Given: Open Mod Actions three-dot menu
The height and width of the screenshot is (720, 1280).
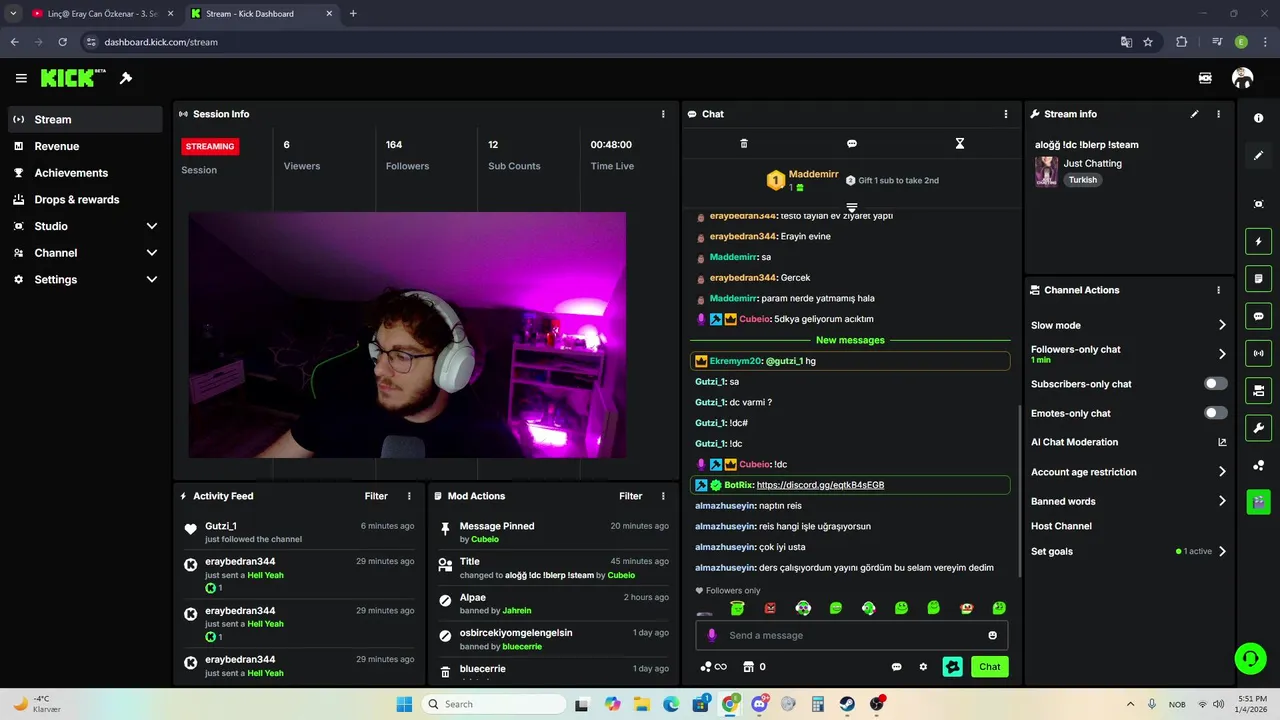Looking at the screenshot, I should coord(663,496).
